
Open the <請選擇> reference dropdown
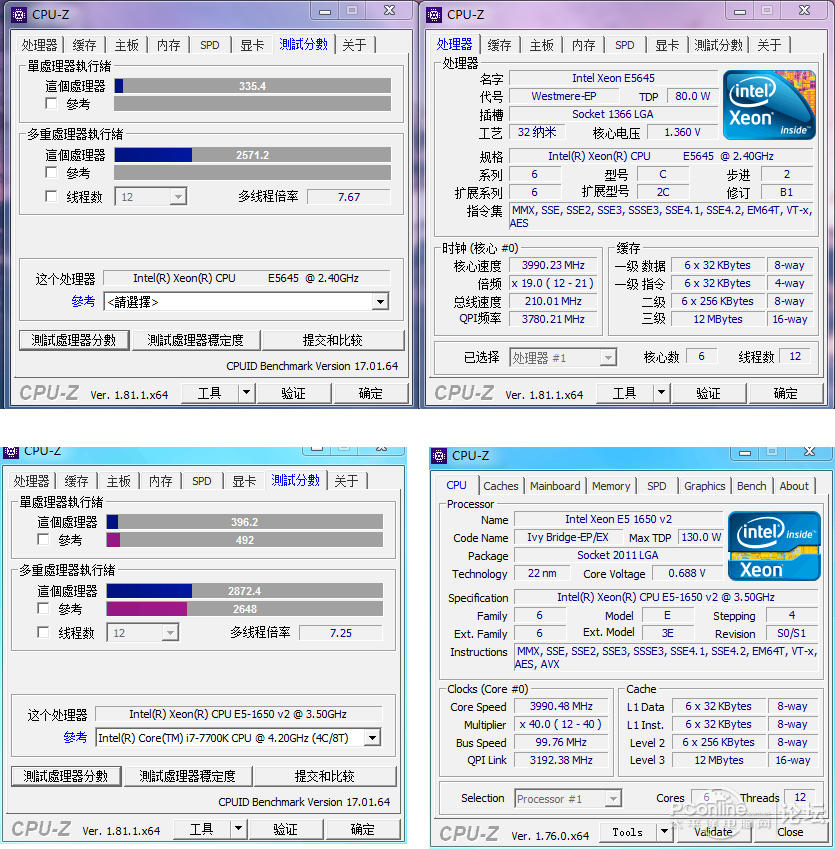[x=381, y=302]
